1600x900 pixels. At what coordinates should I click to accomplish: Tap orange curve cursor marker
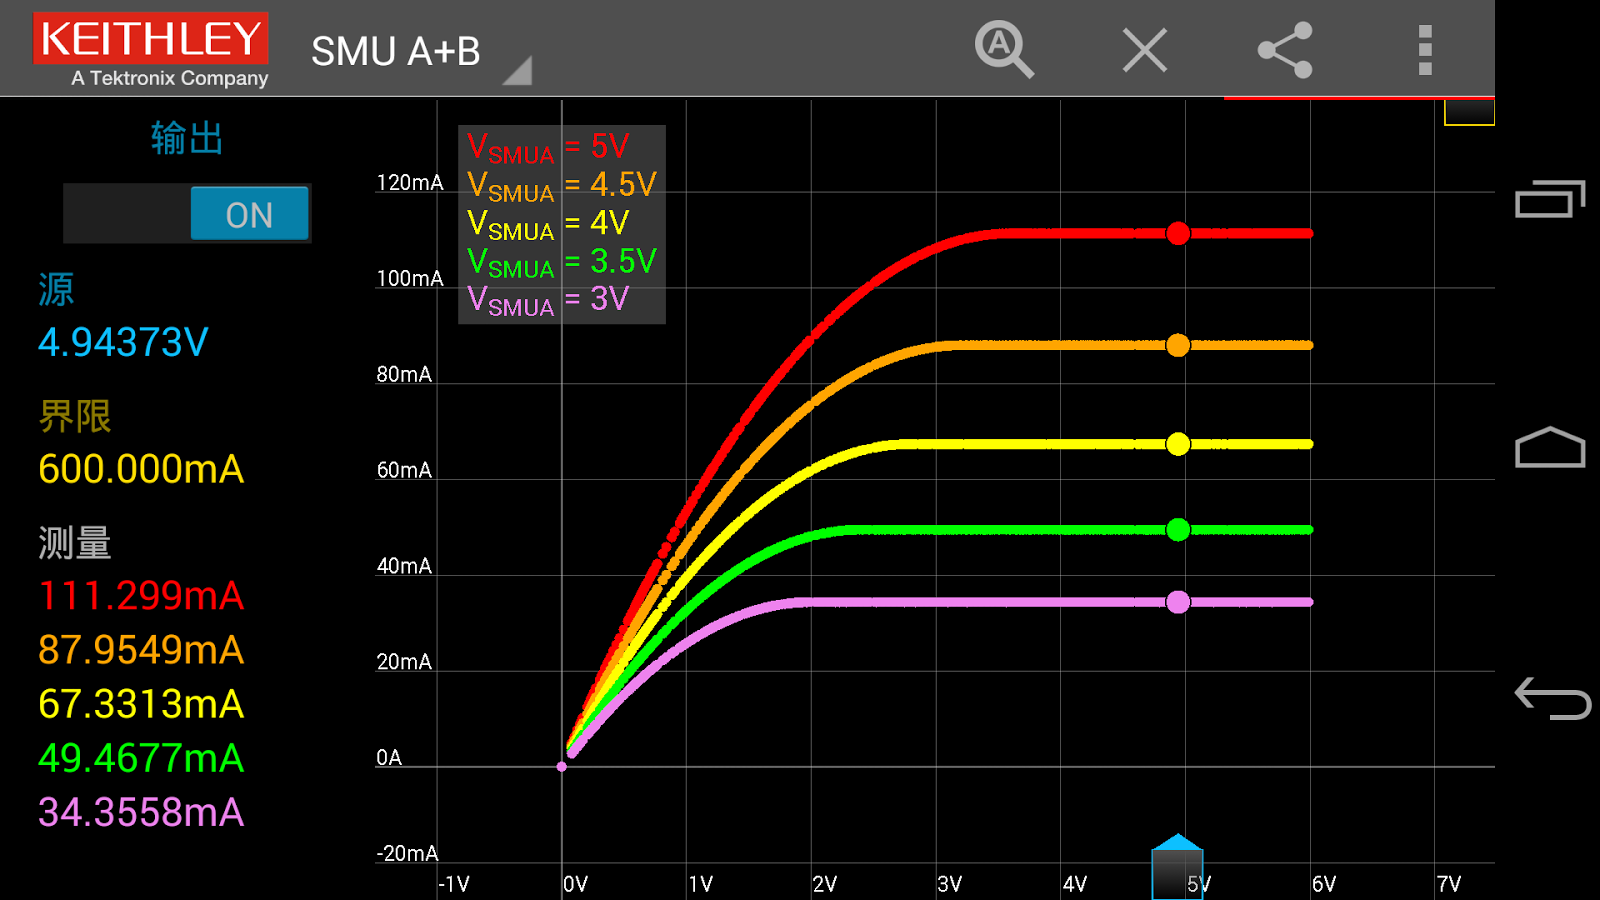1178,345
